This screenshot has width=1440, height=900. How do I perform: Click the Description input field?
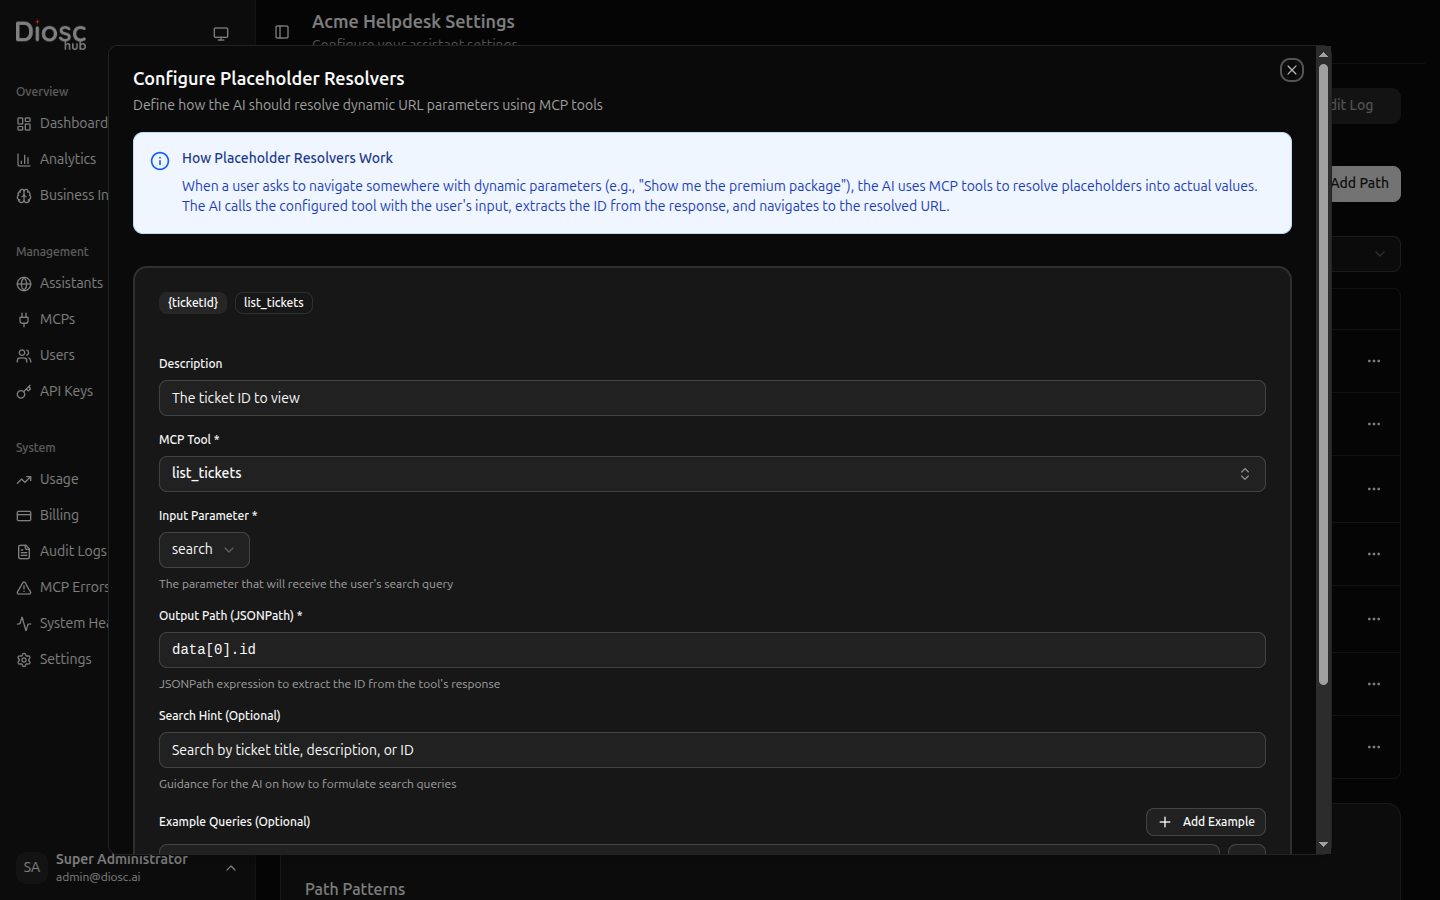pyautogui.click(x=712, y=397)
